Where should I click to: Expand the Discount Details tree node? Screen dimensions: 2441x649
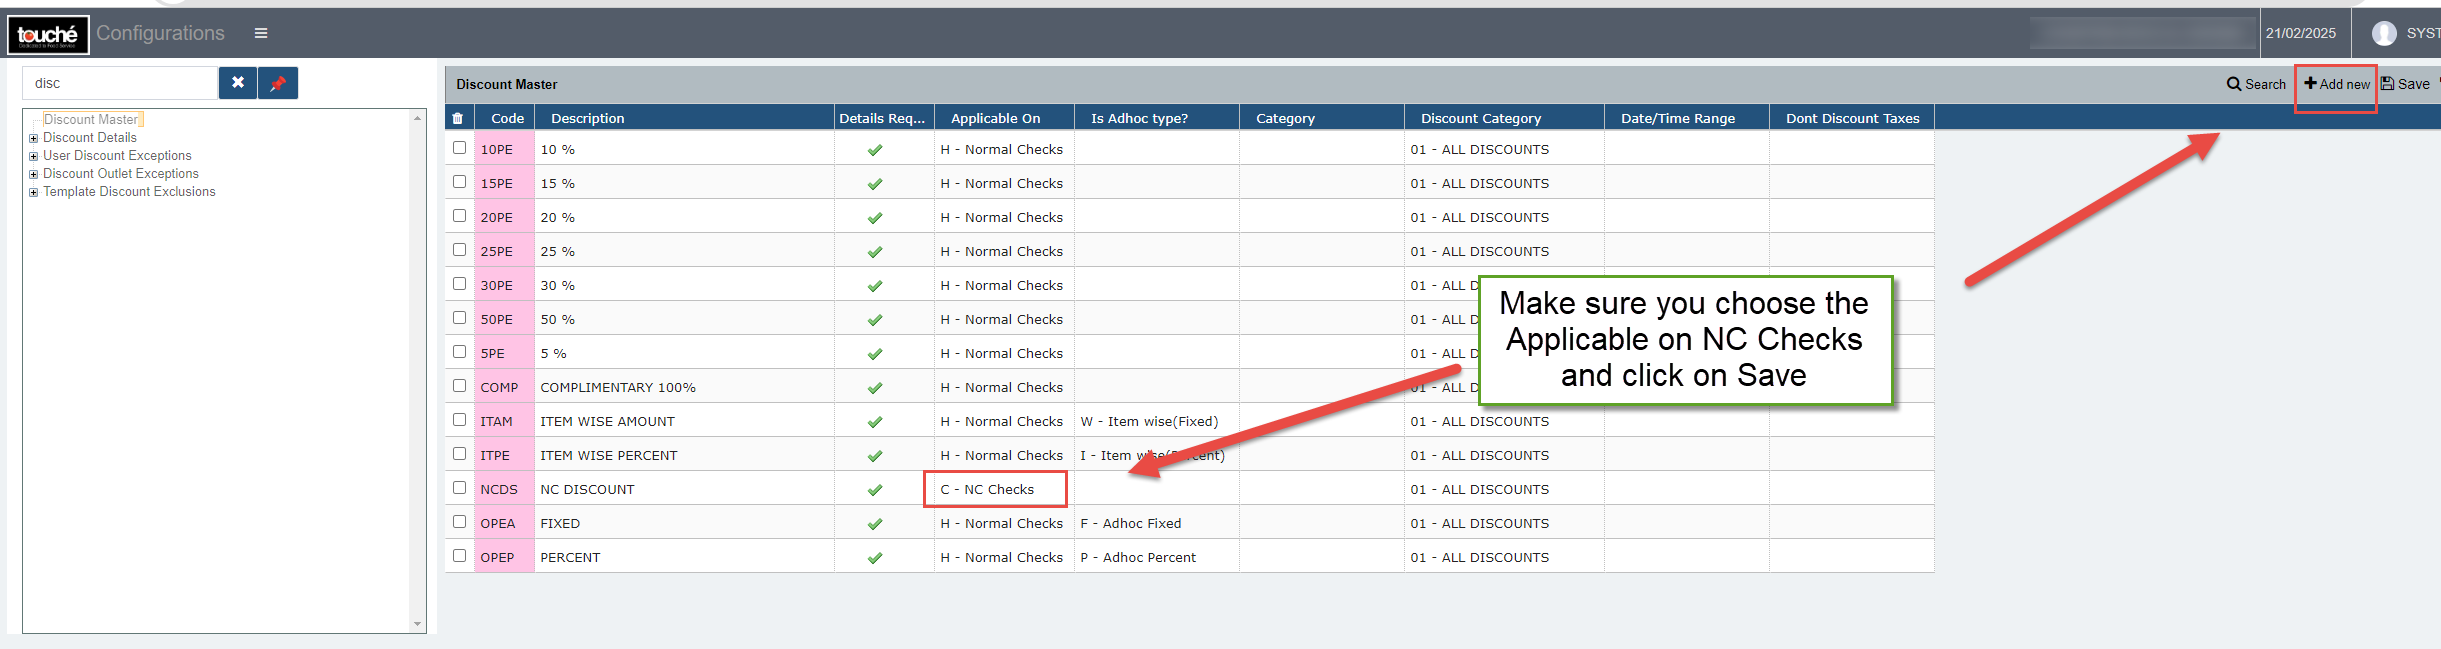(34, 138)
